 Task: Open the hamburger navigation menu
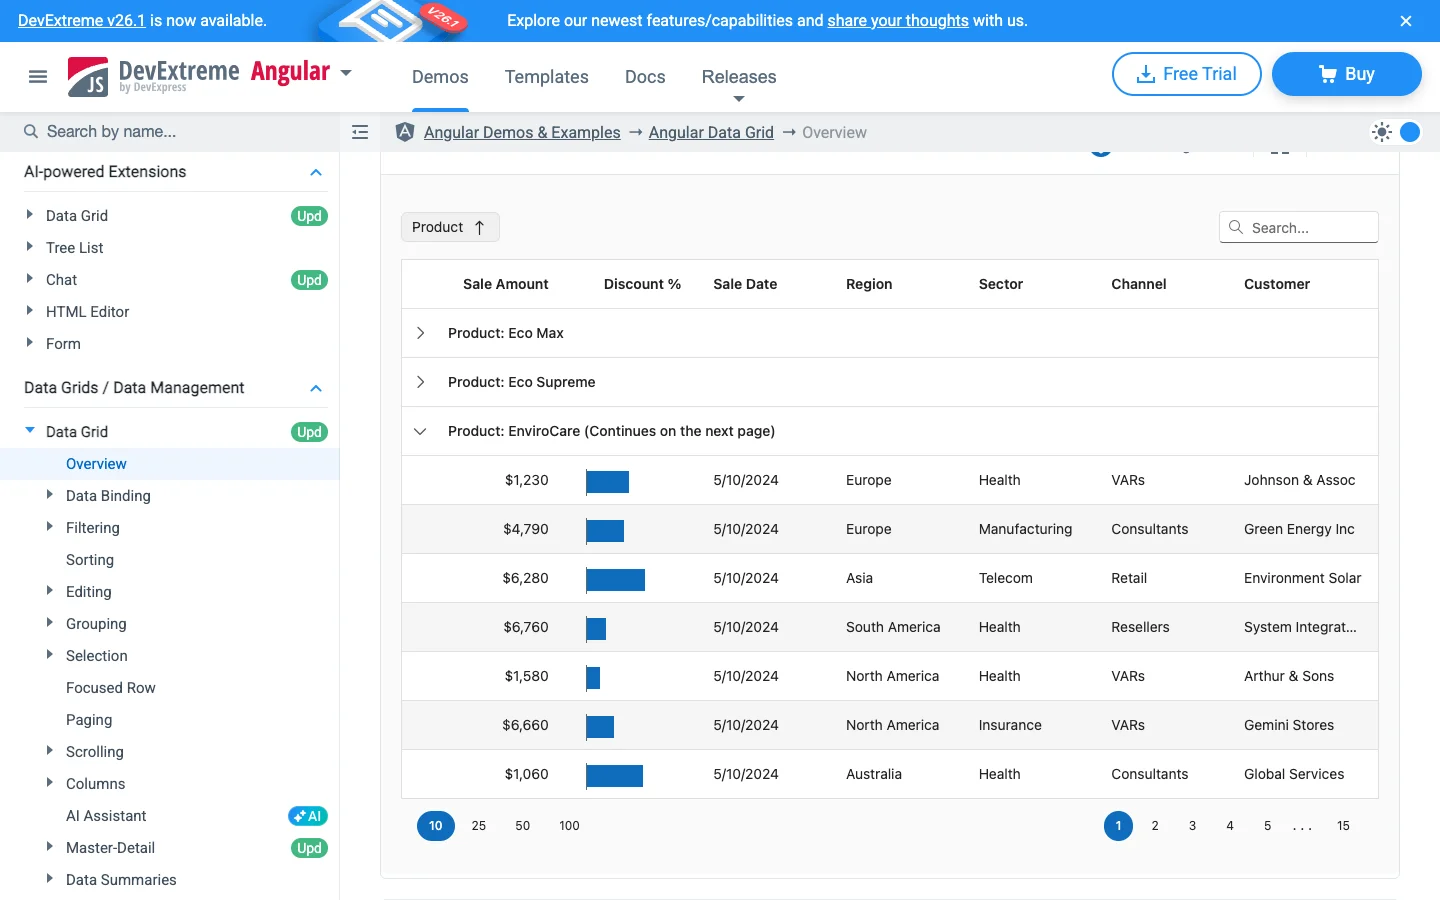click(x=38, y=77)
